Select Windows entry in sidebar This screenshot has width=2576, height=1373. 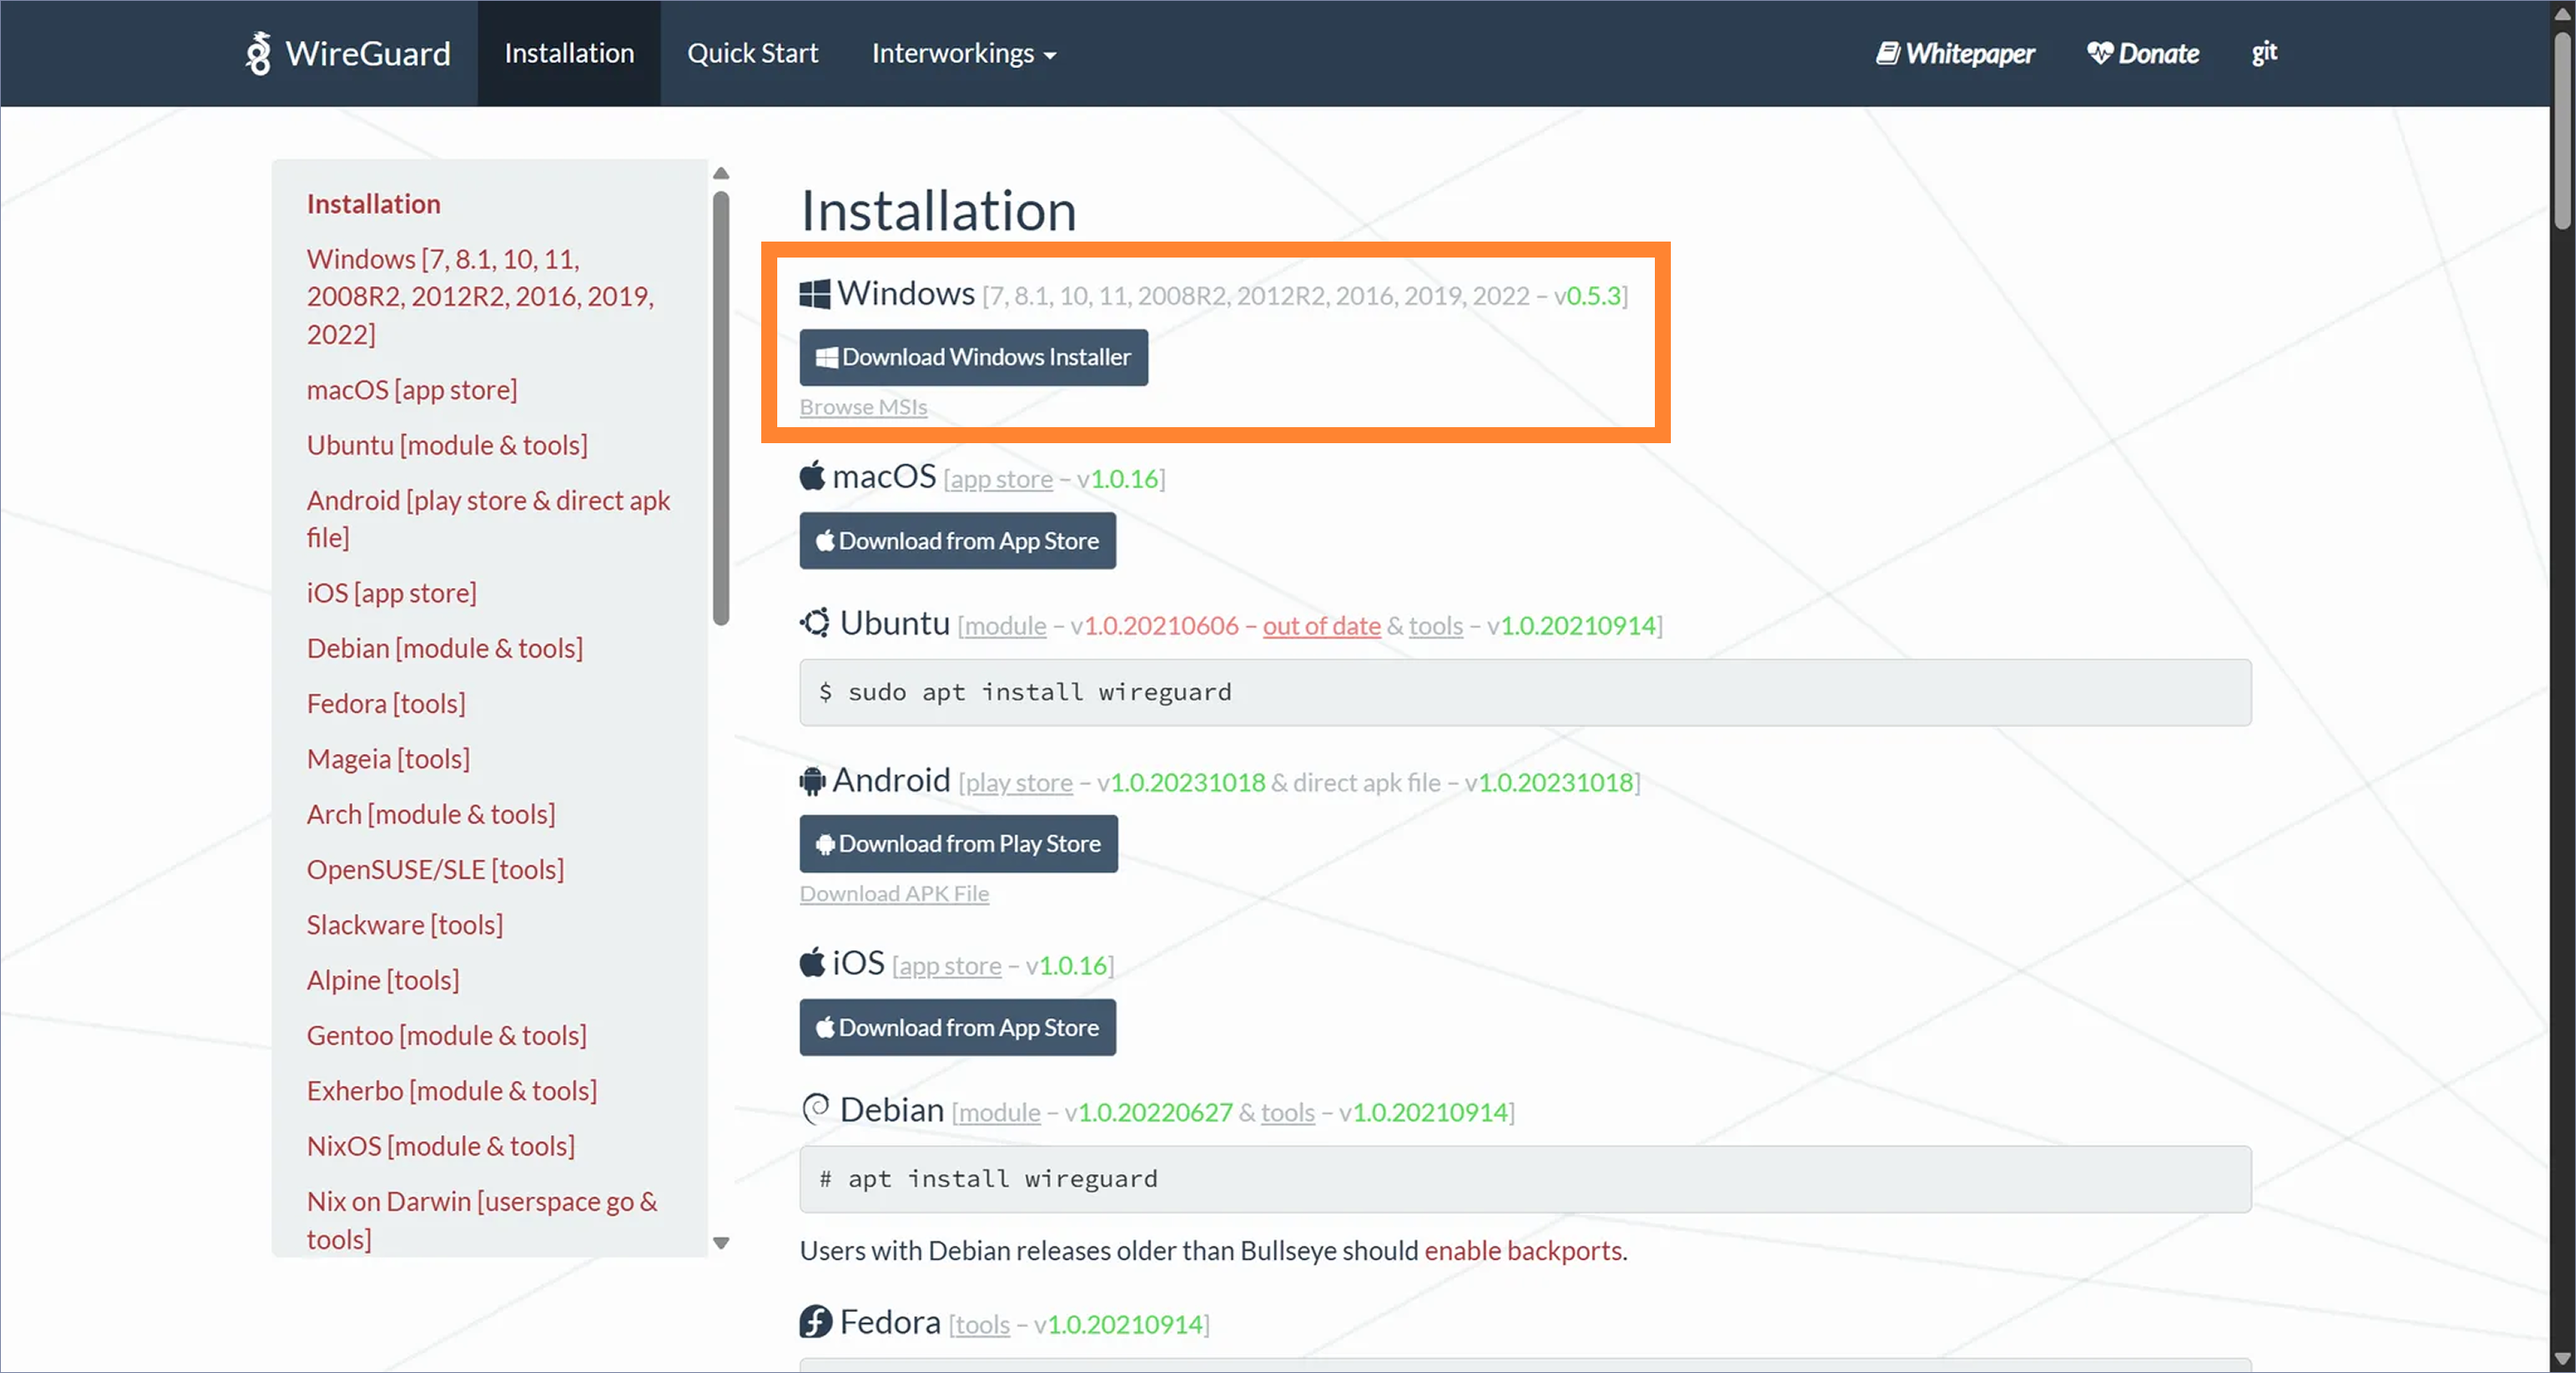click(x=481, y=296)
